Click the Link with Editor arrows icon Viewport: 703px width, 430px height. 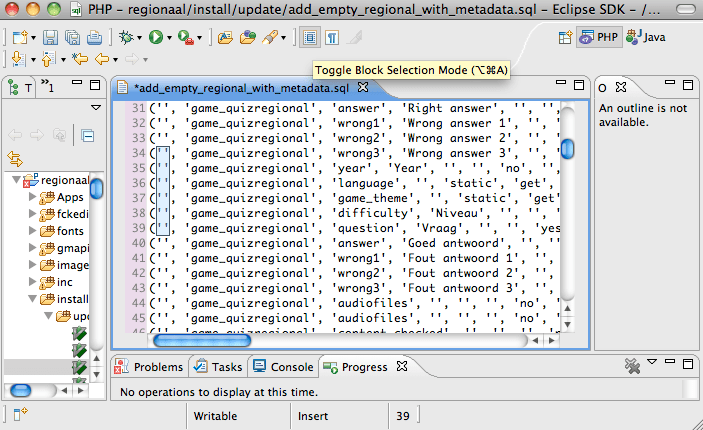click(x=15, y=159)
